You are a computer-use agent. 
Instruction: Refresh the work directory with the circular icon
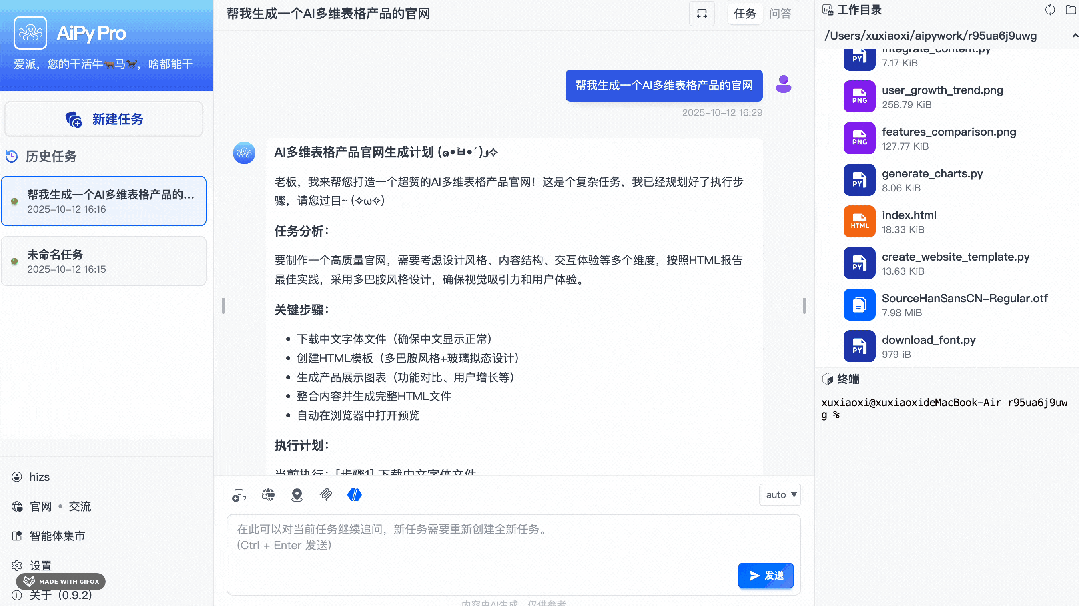pos(1050,9)
